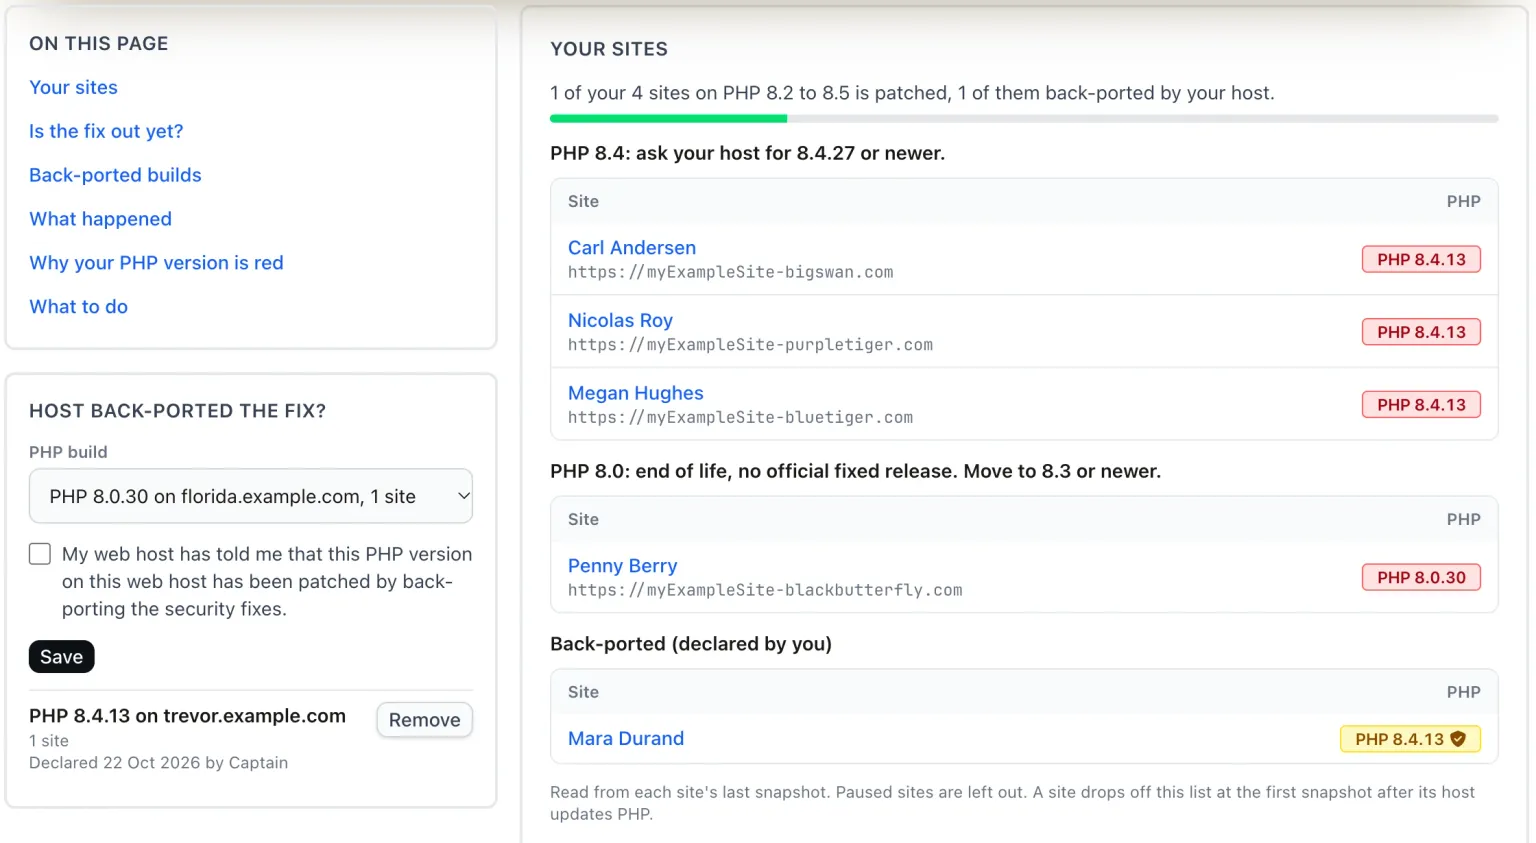The height and width of the screenshot is (843, 1536).
Task: Click the Save button
Action: click(62, 657)
